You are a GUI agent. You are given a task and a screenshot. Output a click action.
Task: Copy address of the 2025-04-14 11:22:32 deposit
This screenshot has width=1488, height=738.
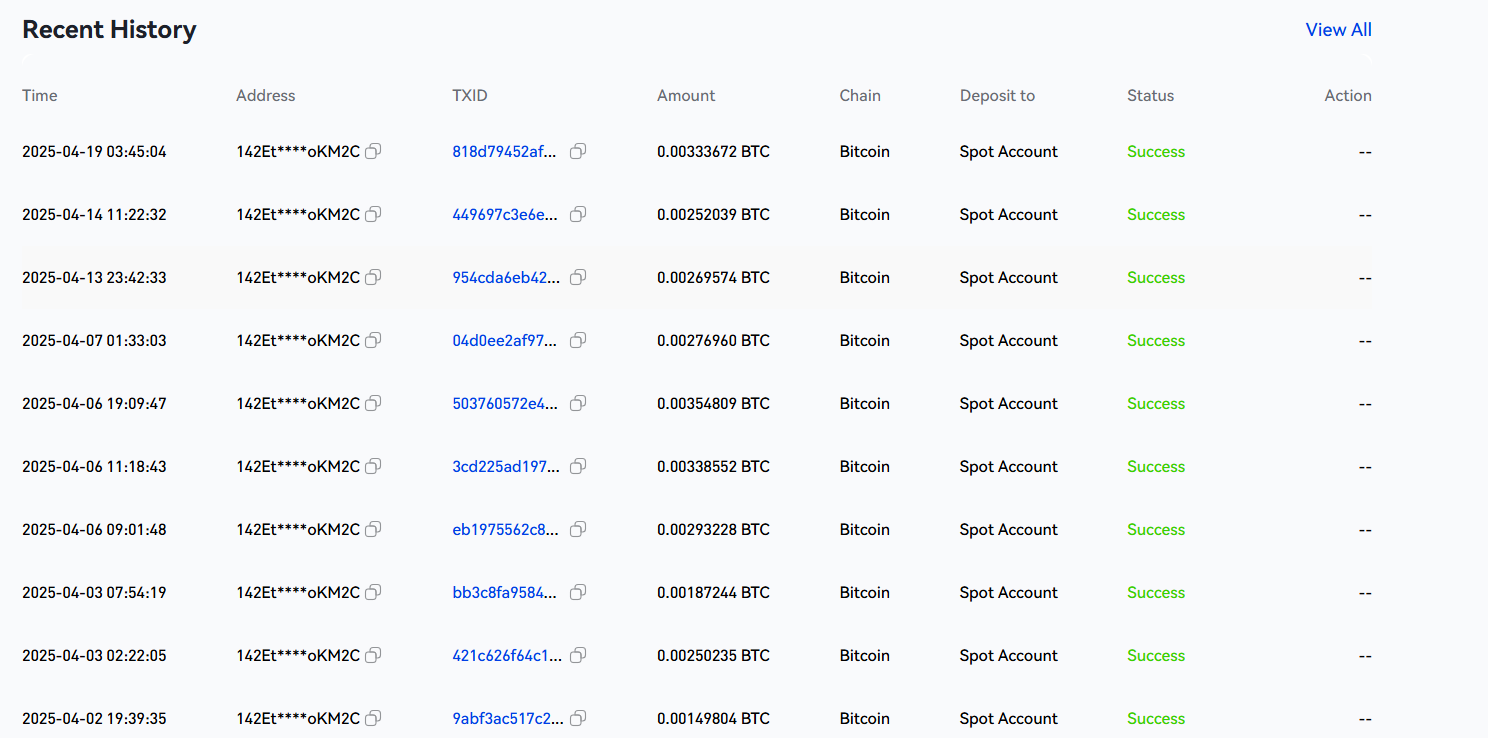coord(373,215)
